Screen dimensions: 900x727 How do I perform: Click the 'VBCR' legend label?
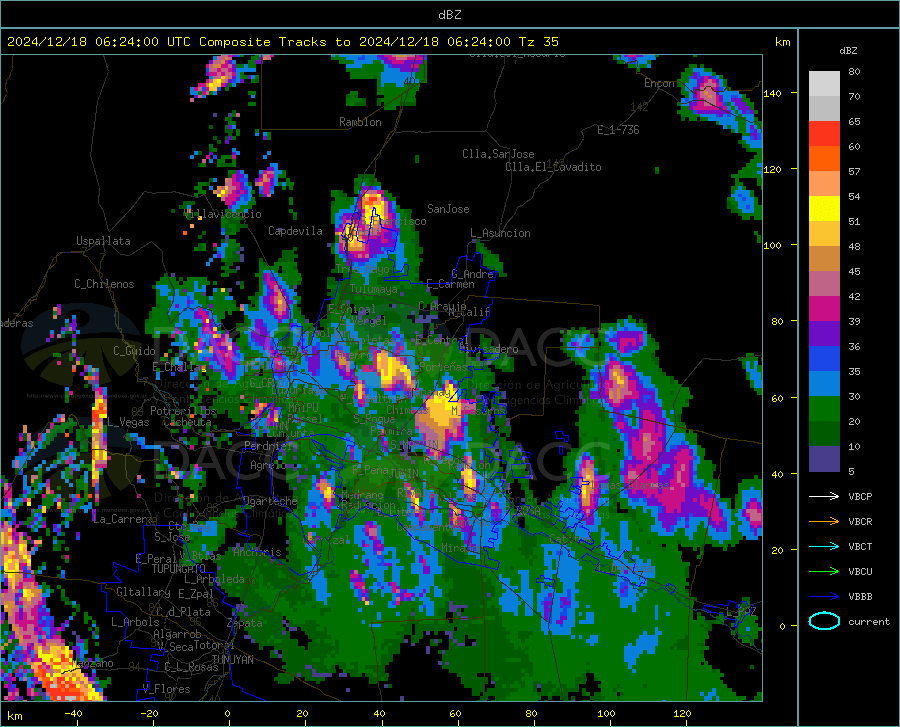[860, 521]
